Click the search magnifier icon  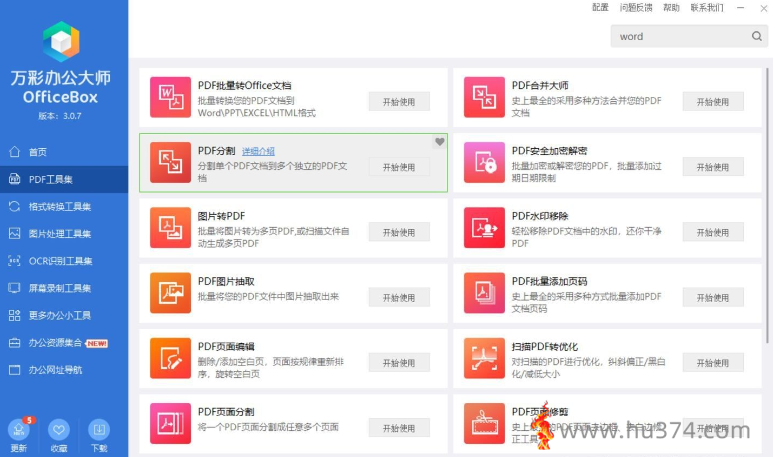coord(757,36)
